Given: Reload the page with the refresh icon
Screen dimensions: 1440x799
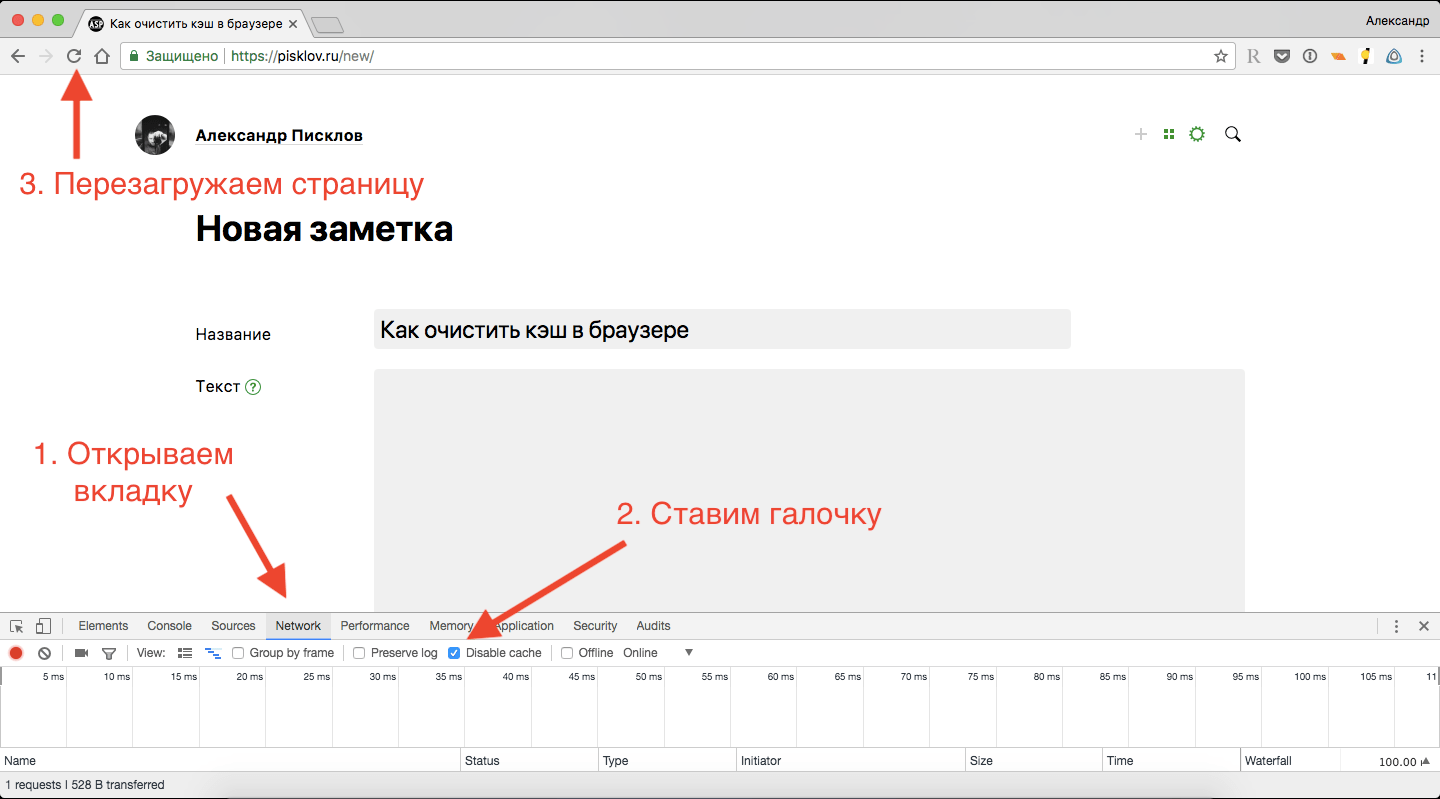Looking at the screenshot, I should pyautogui.click(x=74, y=57).
